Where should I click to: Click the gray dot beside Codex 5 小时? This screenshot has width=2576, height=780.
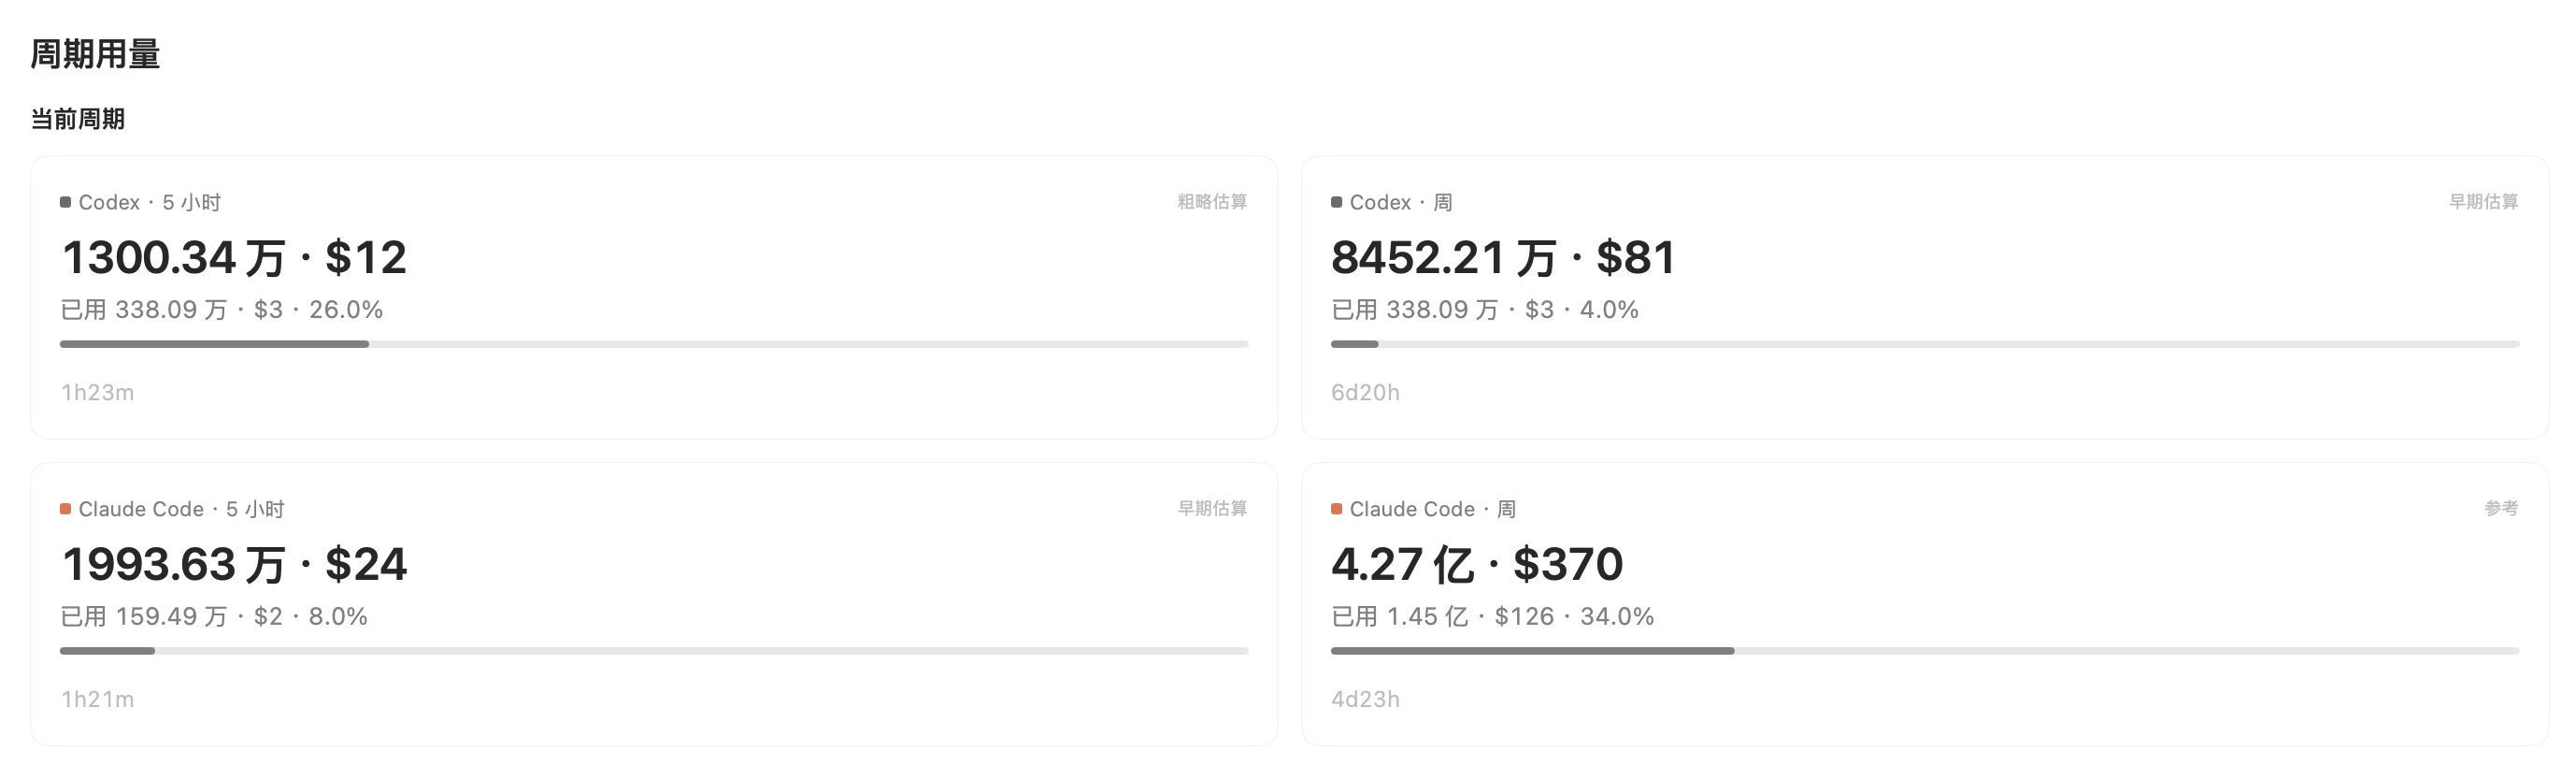(x=65, y=202)
